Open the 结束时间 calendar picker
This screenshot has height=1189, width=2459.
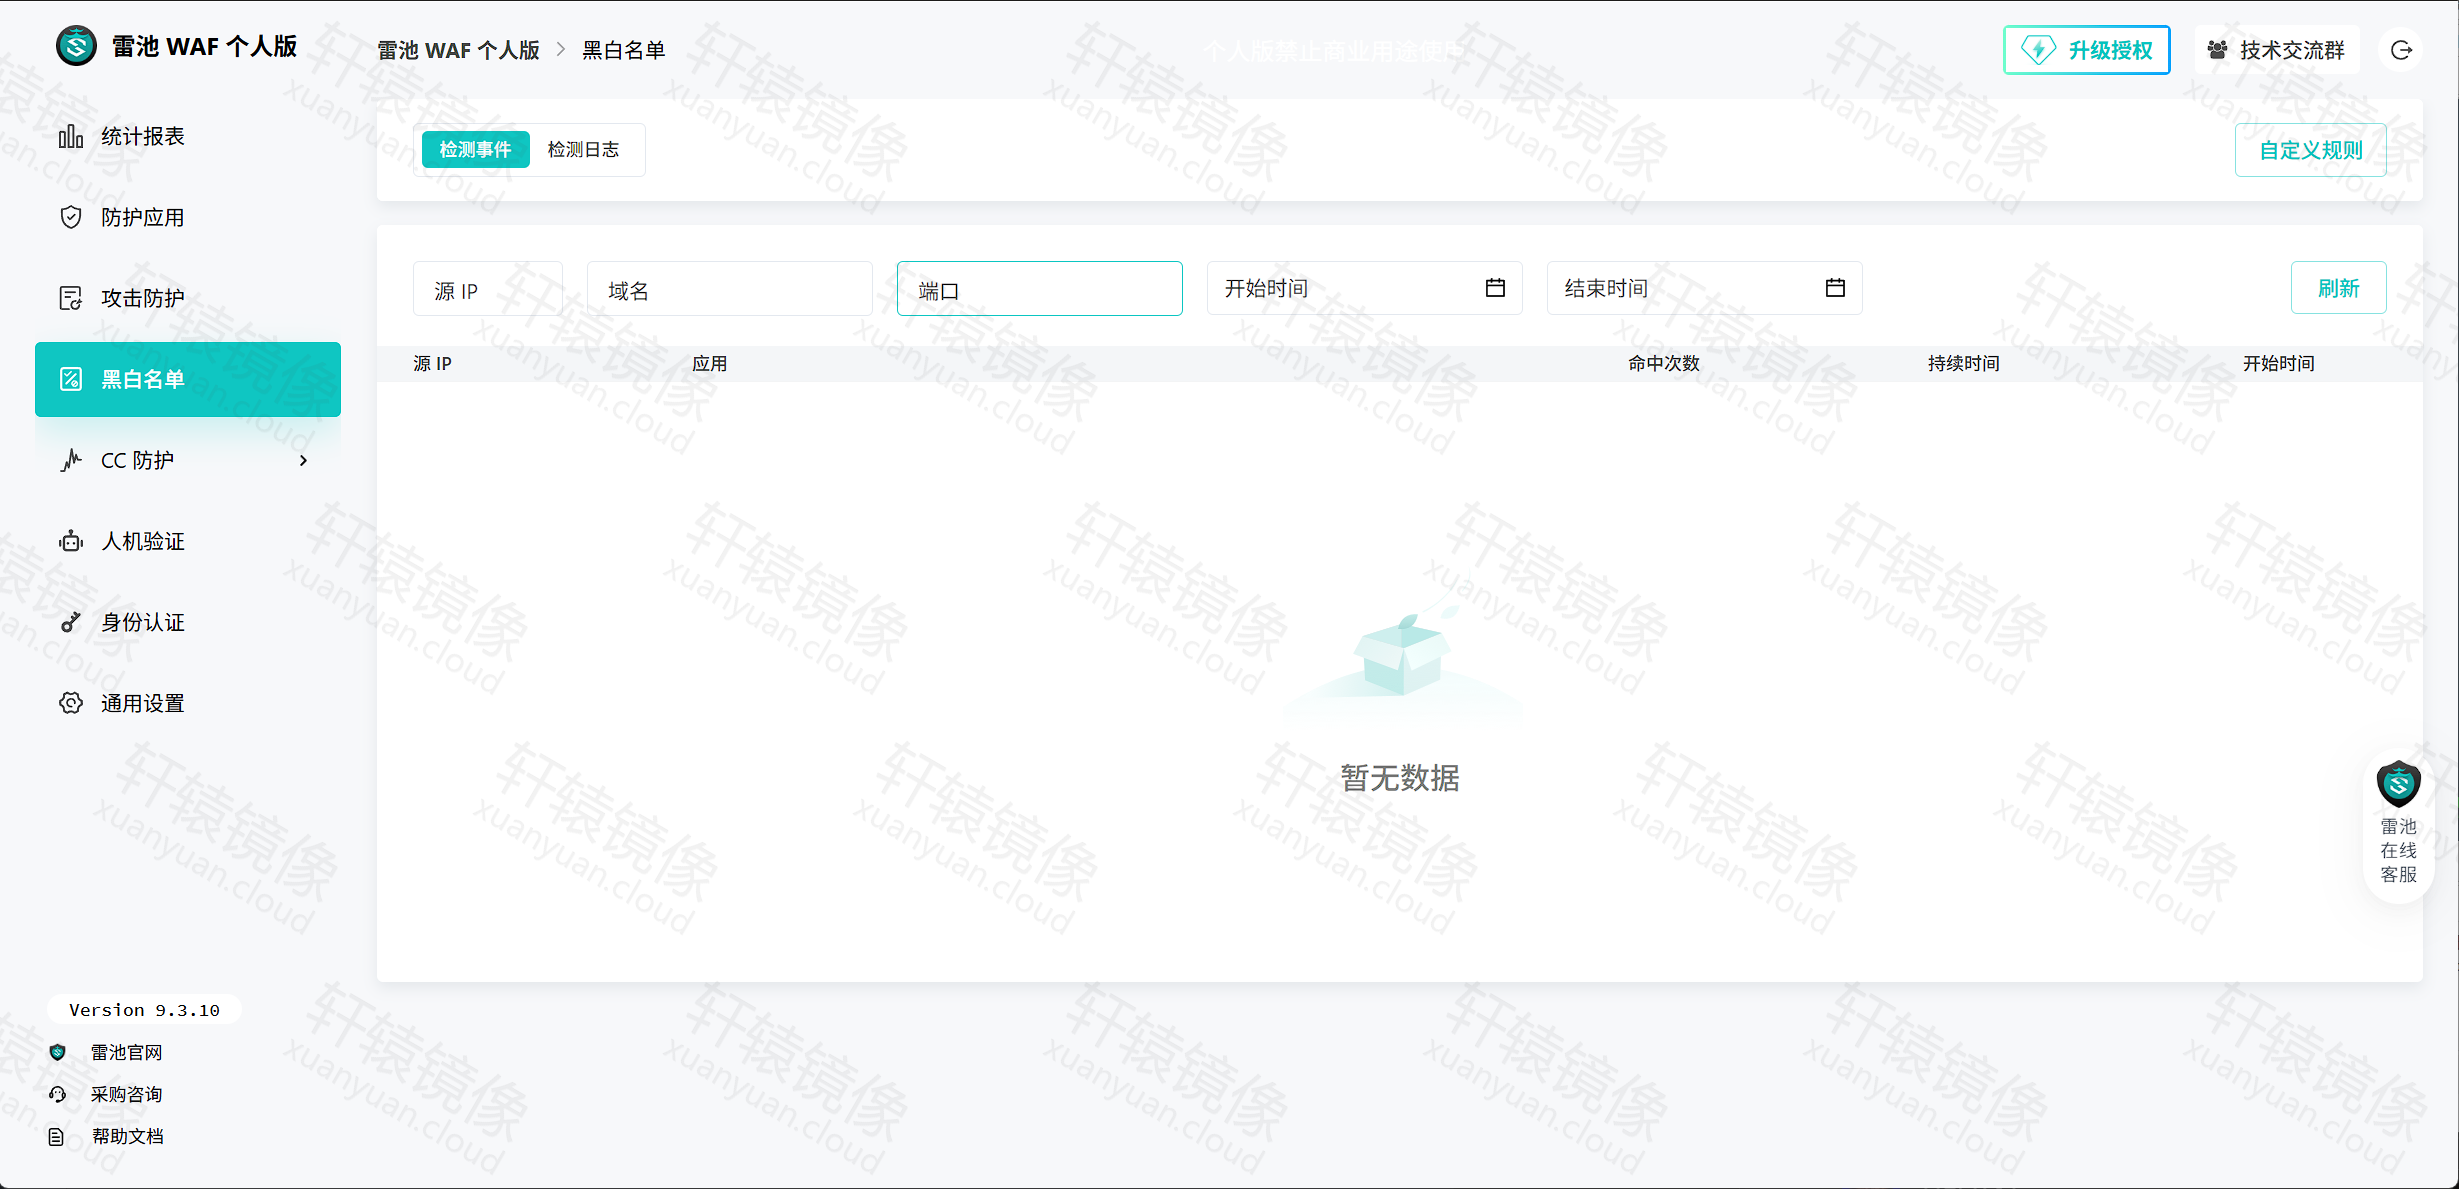coord(1835,288)
